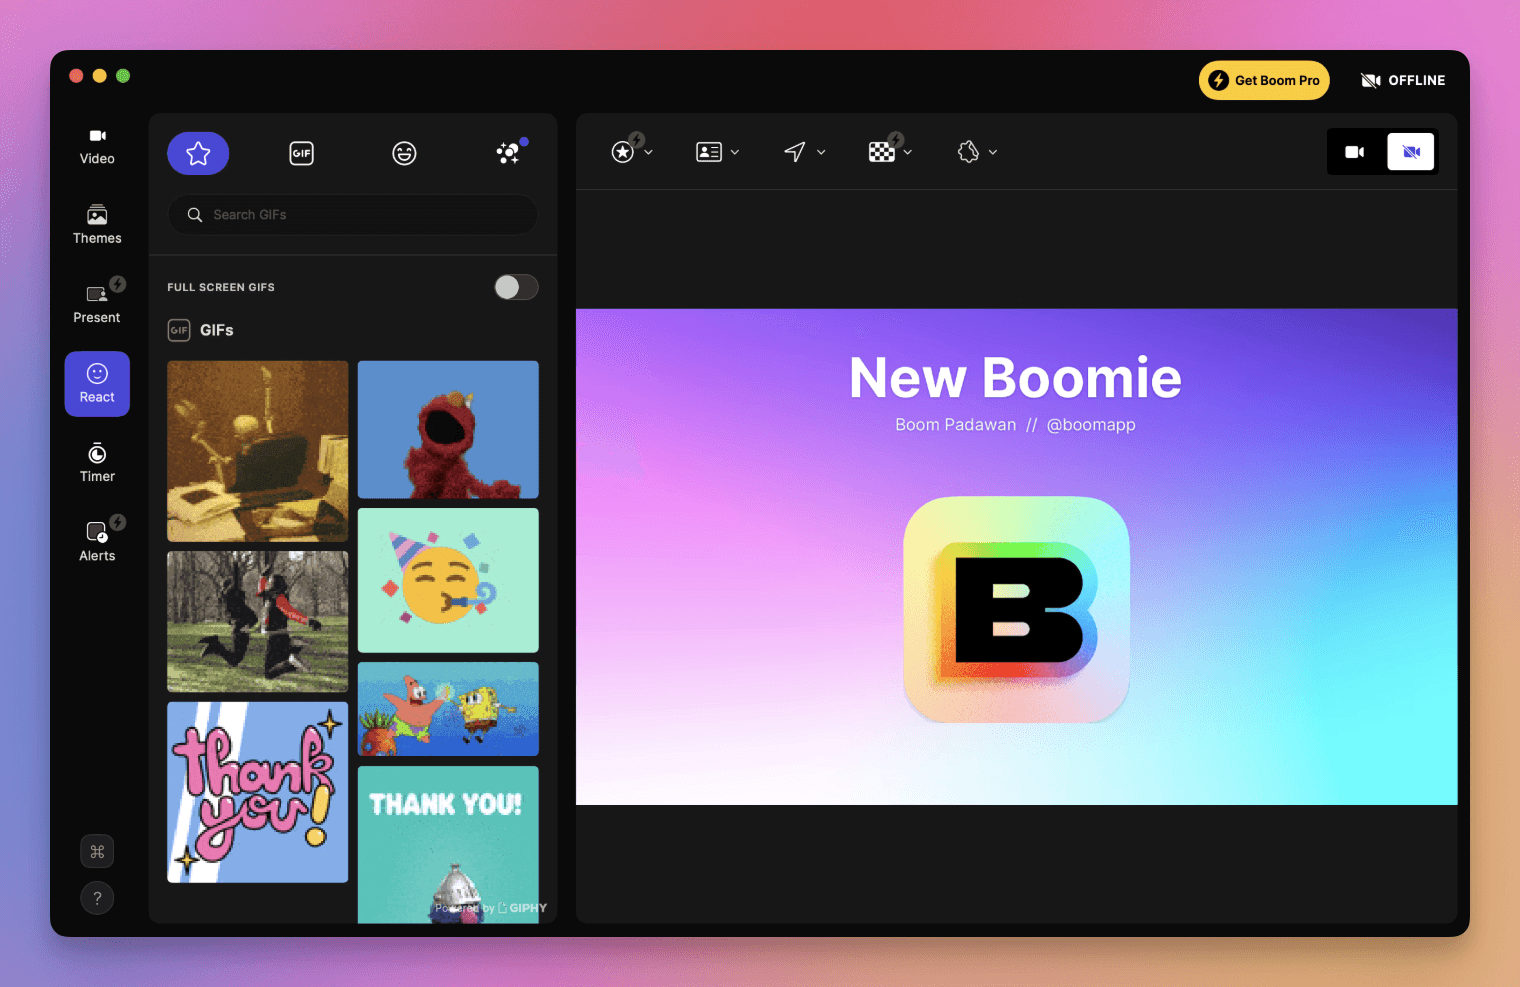This screenshot has width=1520, height=987.
Task: Select the red Elmo GIF
Action: click(x=448, y=430)
